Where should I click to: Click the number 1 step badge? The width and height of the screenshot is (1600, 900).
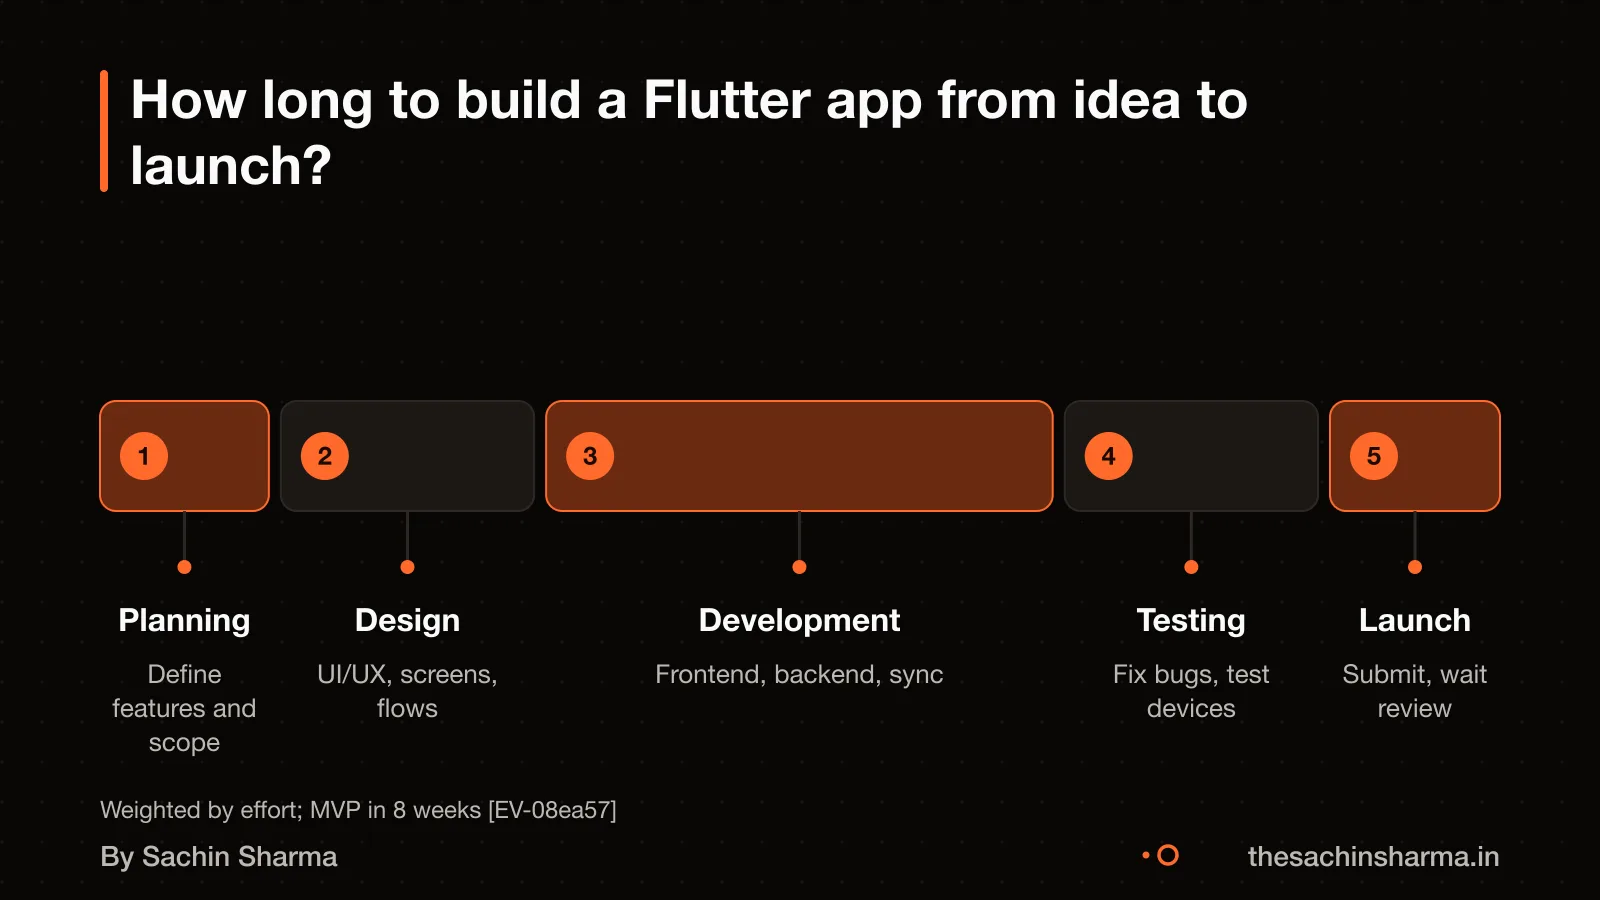[x=144, y=456]
